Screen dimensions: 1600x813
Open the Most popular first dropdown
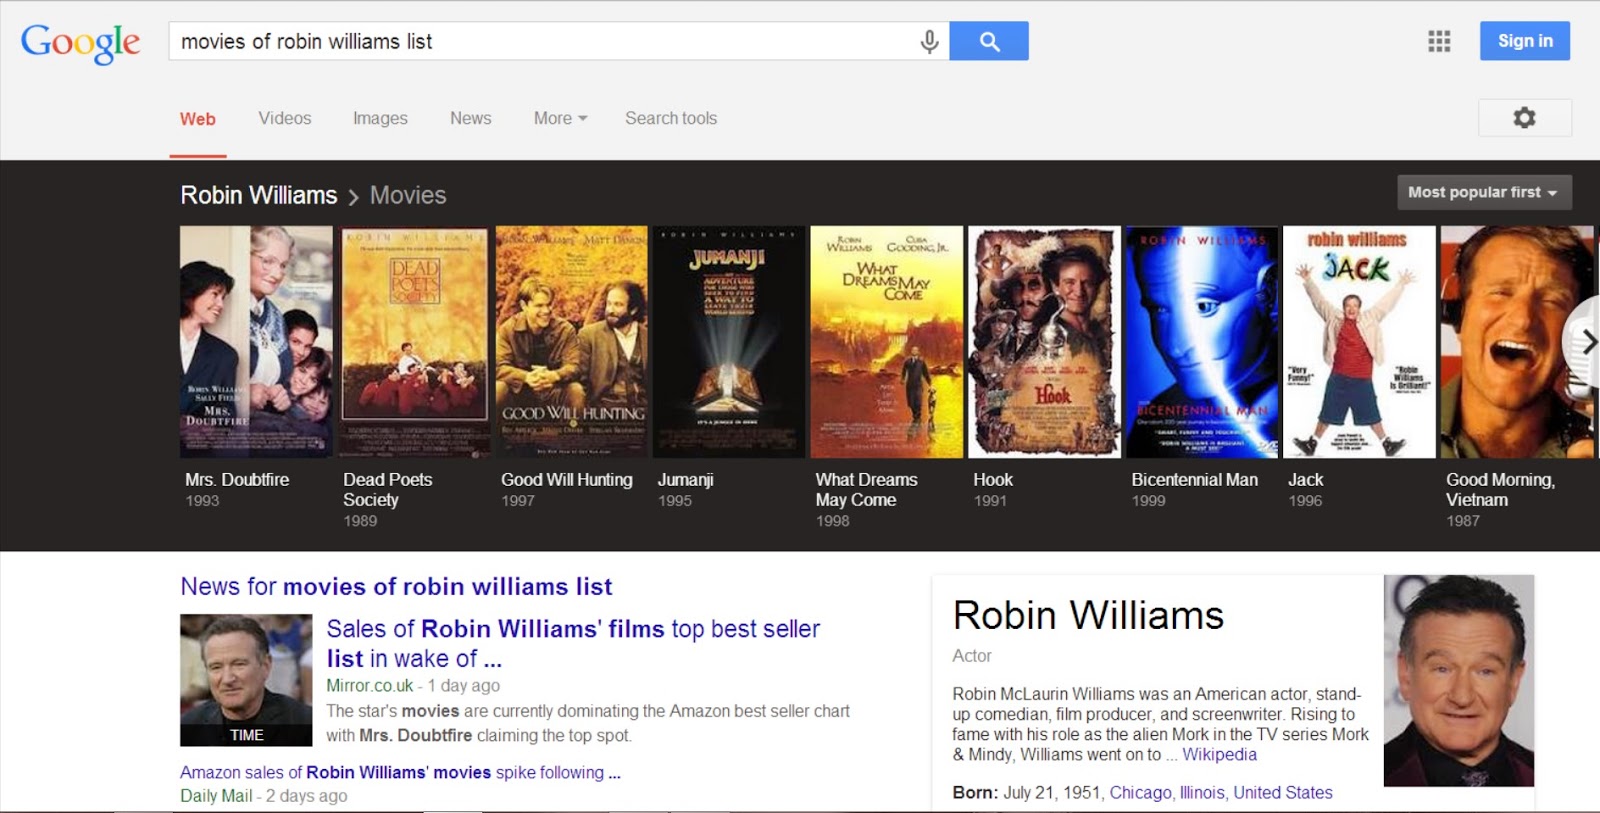[1484, 192]
